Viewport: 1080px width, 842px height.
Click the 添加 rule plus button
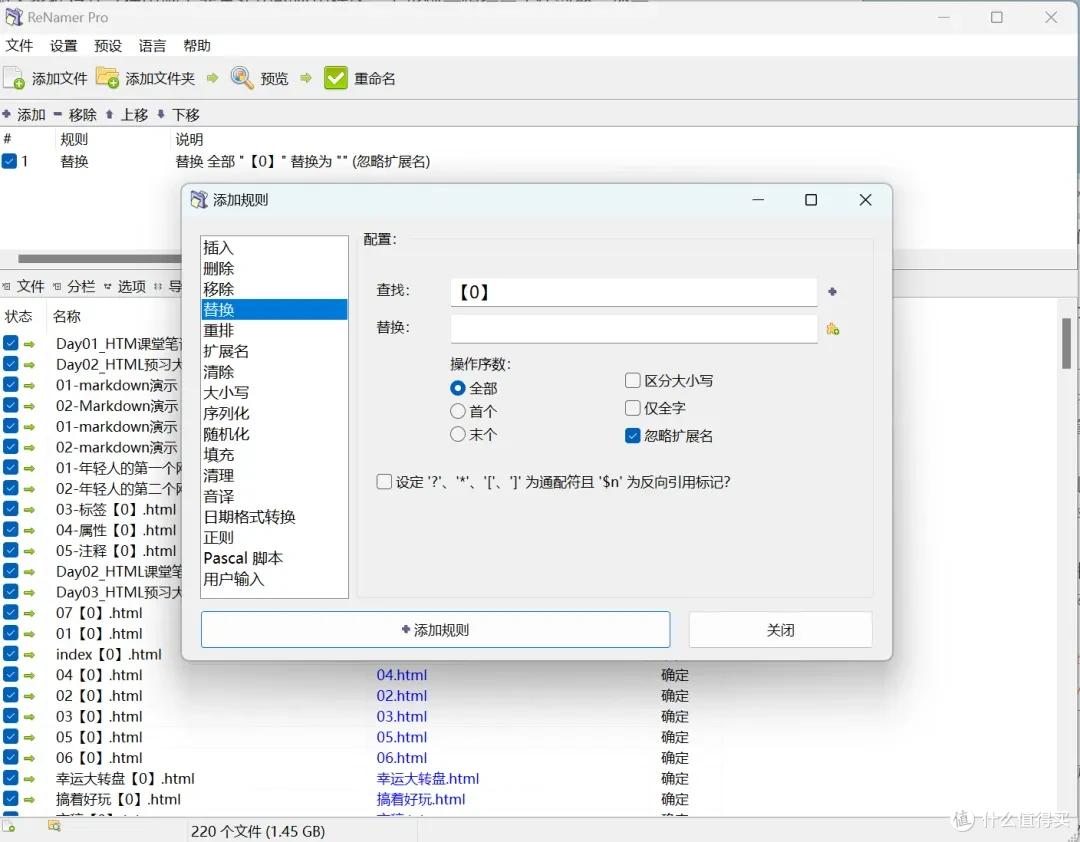coord(24,114)
